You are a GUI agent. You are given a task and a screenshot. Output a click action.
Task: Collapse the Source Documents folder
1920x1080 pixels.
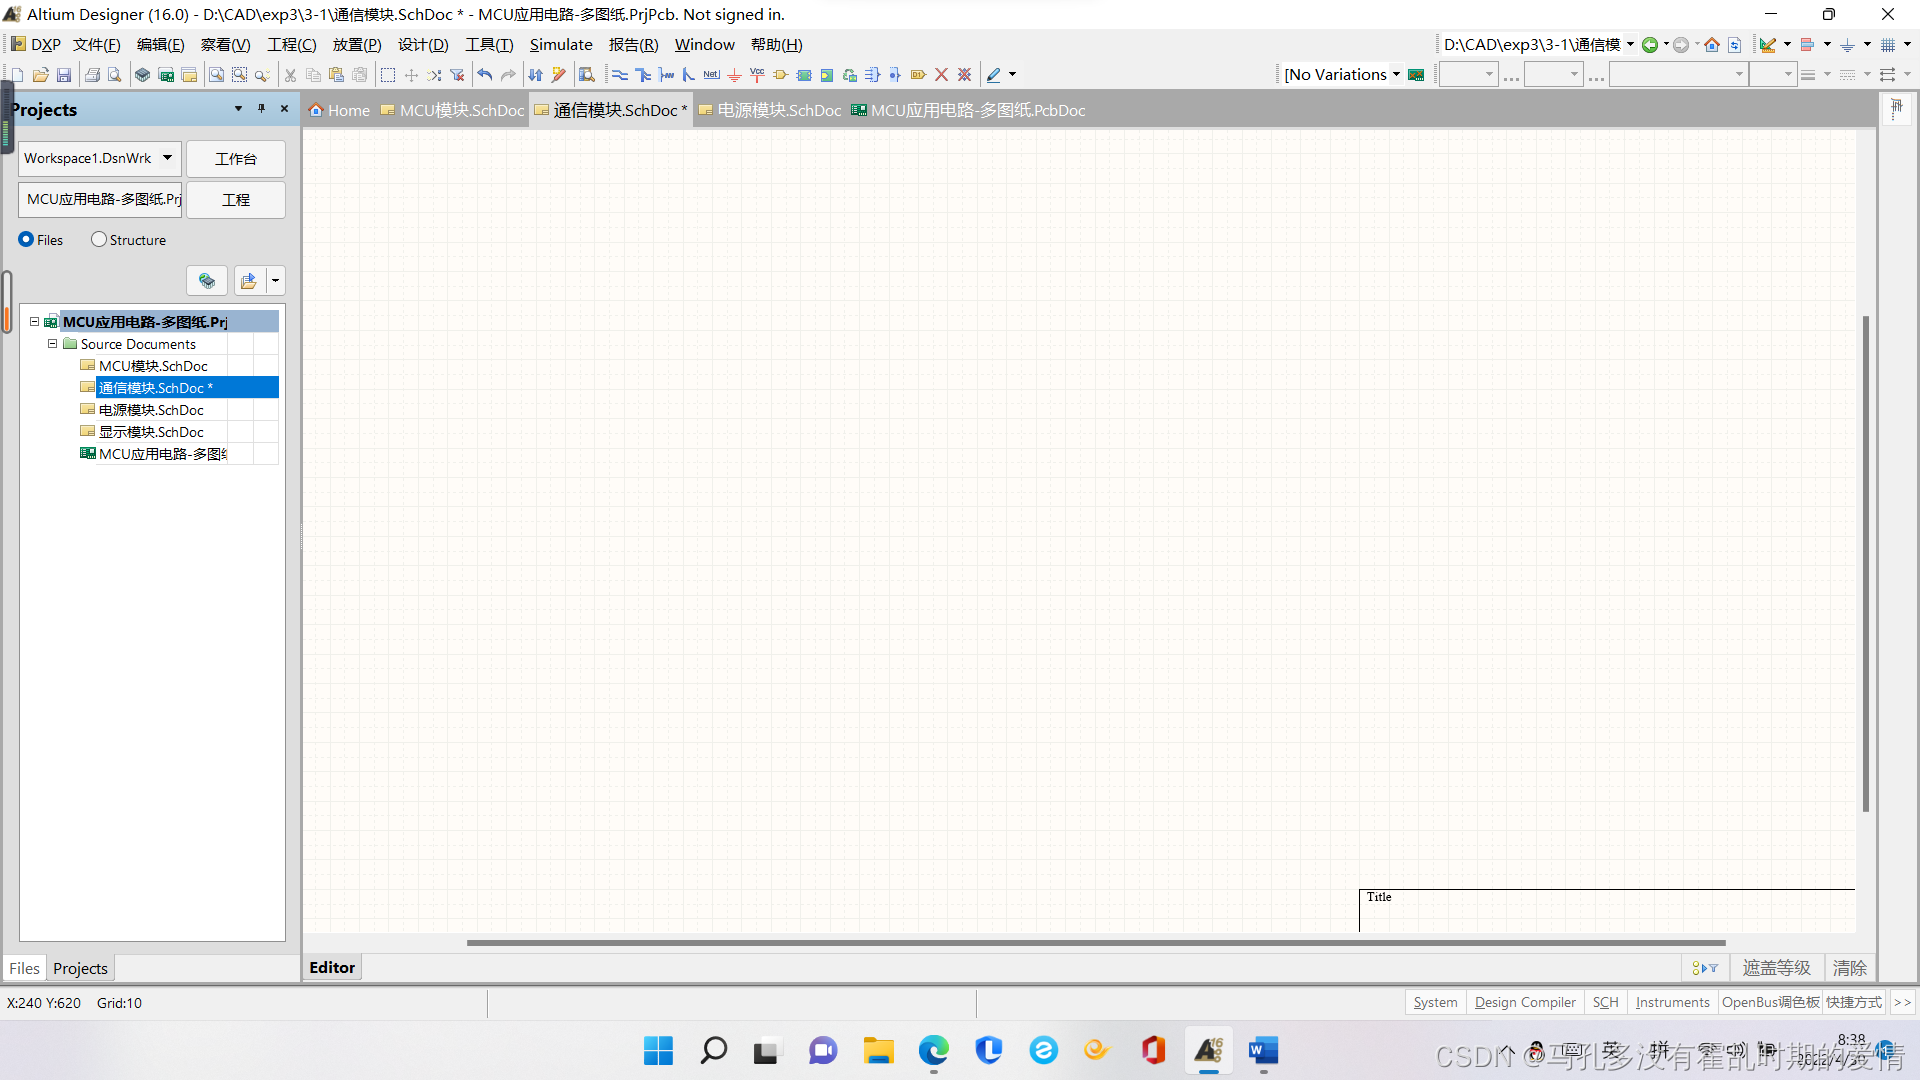(53, 344)
